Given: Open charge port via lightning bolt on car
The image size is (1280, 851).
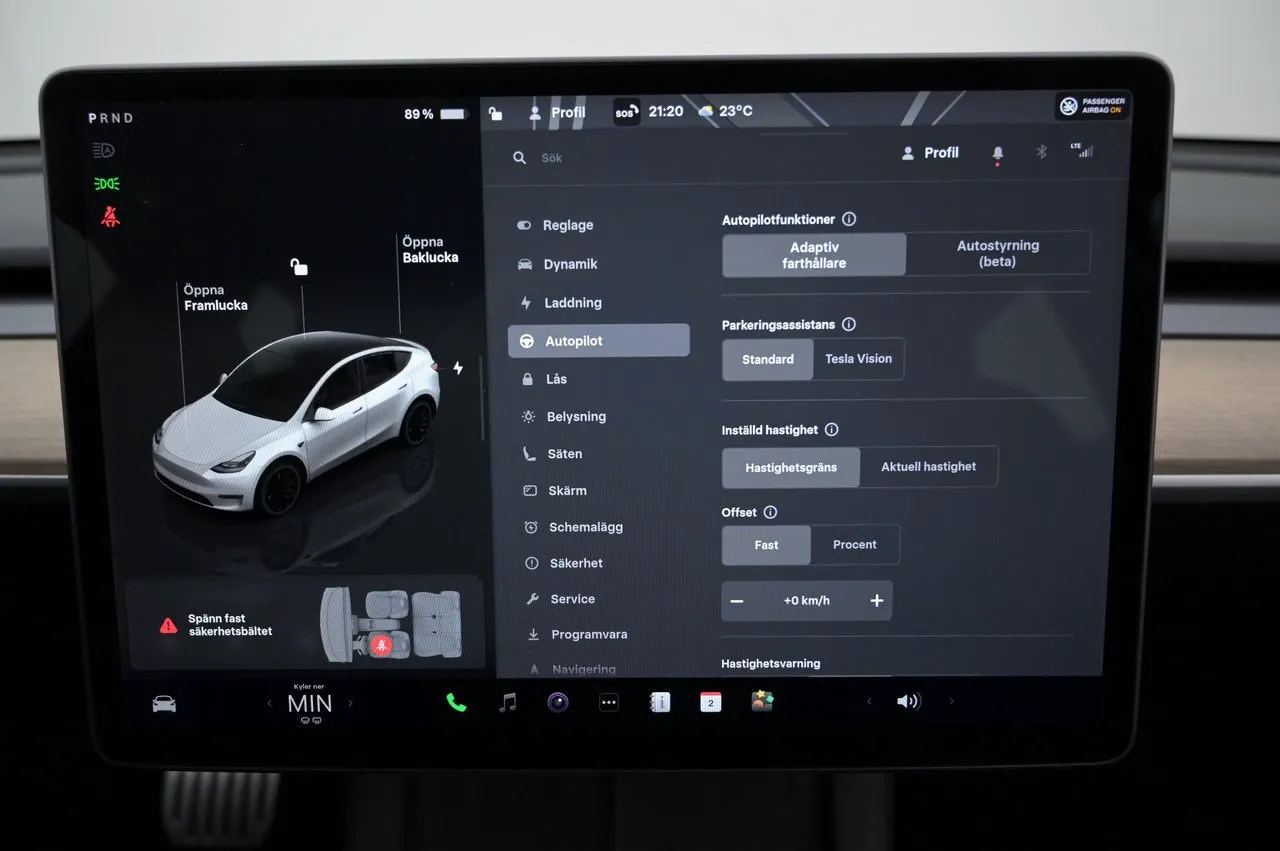Looking at the screenshot, I should (x=458, y=368).
